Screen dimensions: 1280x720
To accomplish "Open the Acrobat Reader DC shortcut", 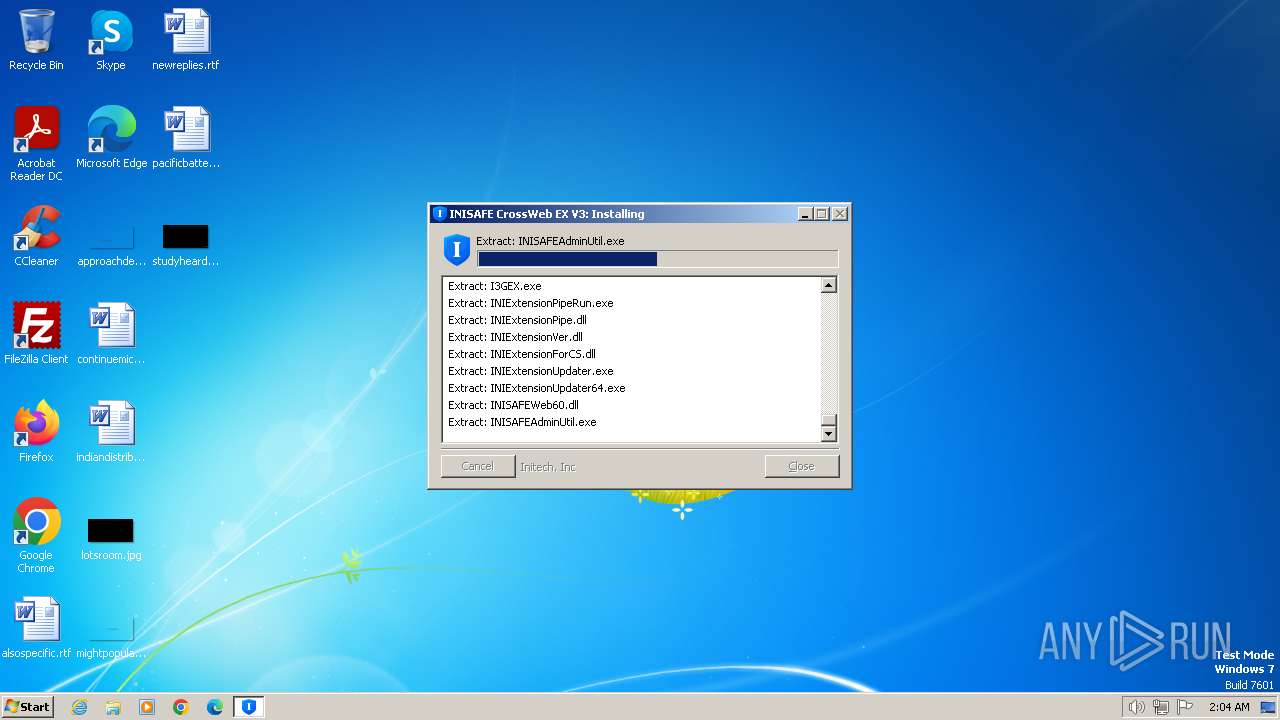I will [36, 144].
